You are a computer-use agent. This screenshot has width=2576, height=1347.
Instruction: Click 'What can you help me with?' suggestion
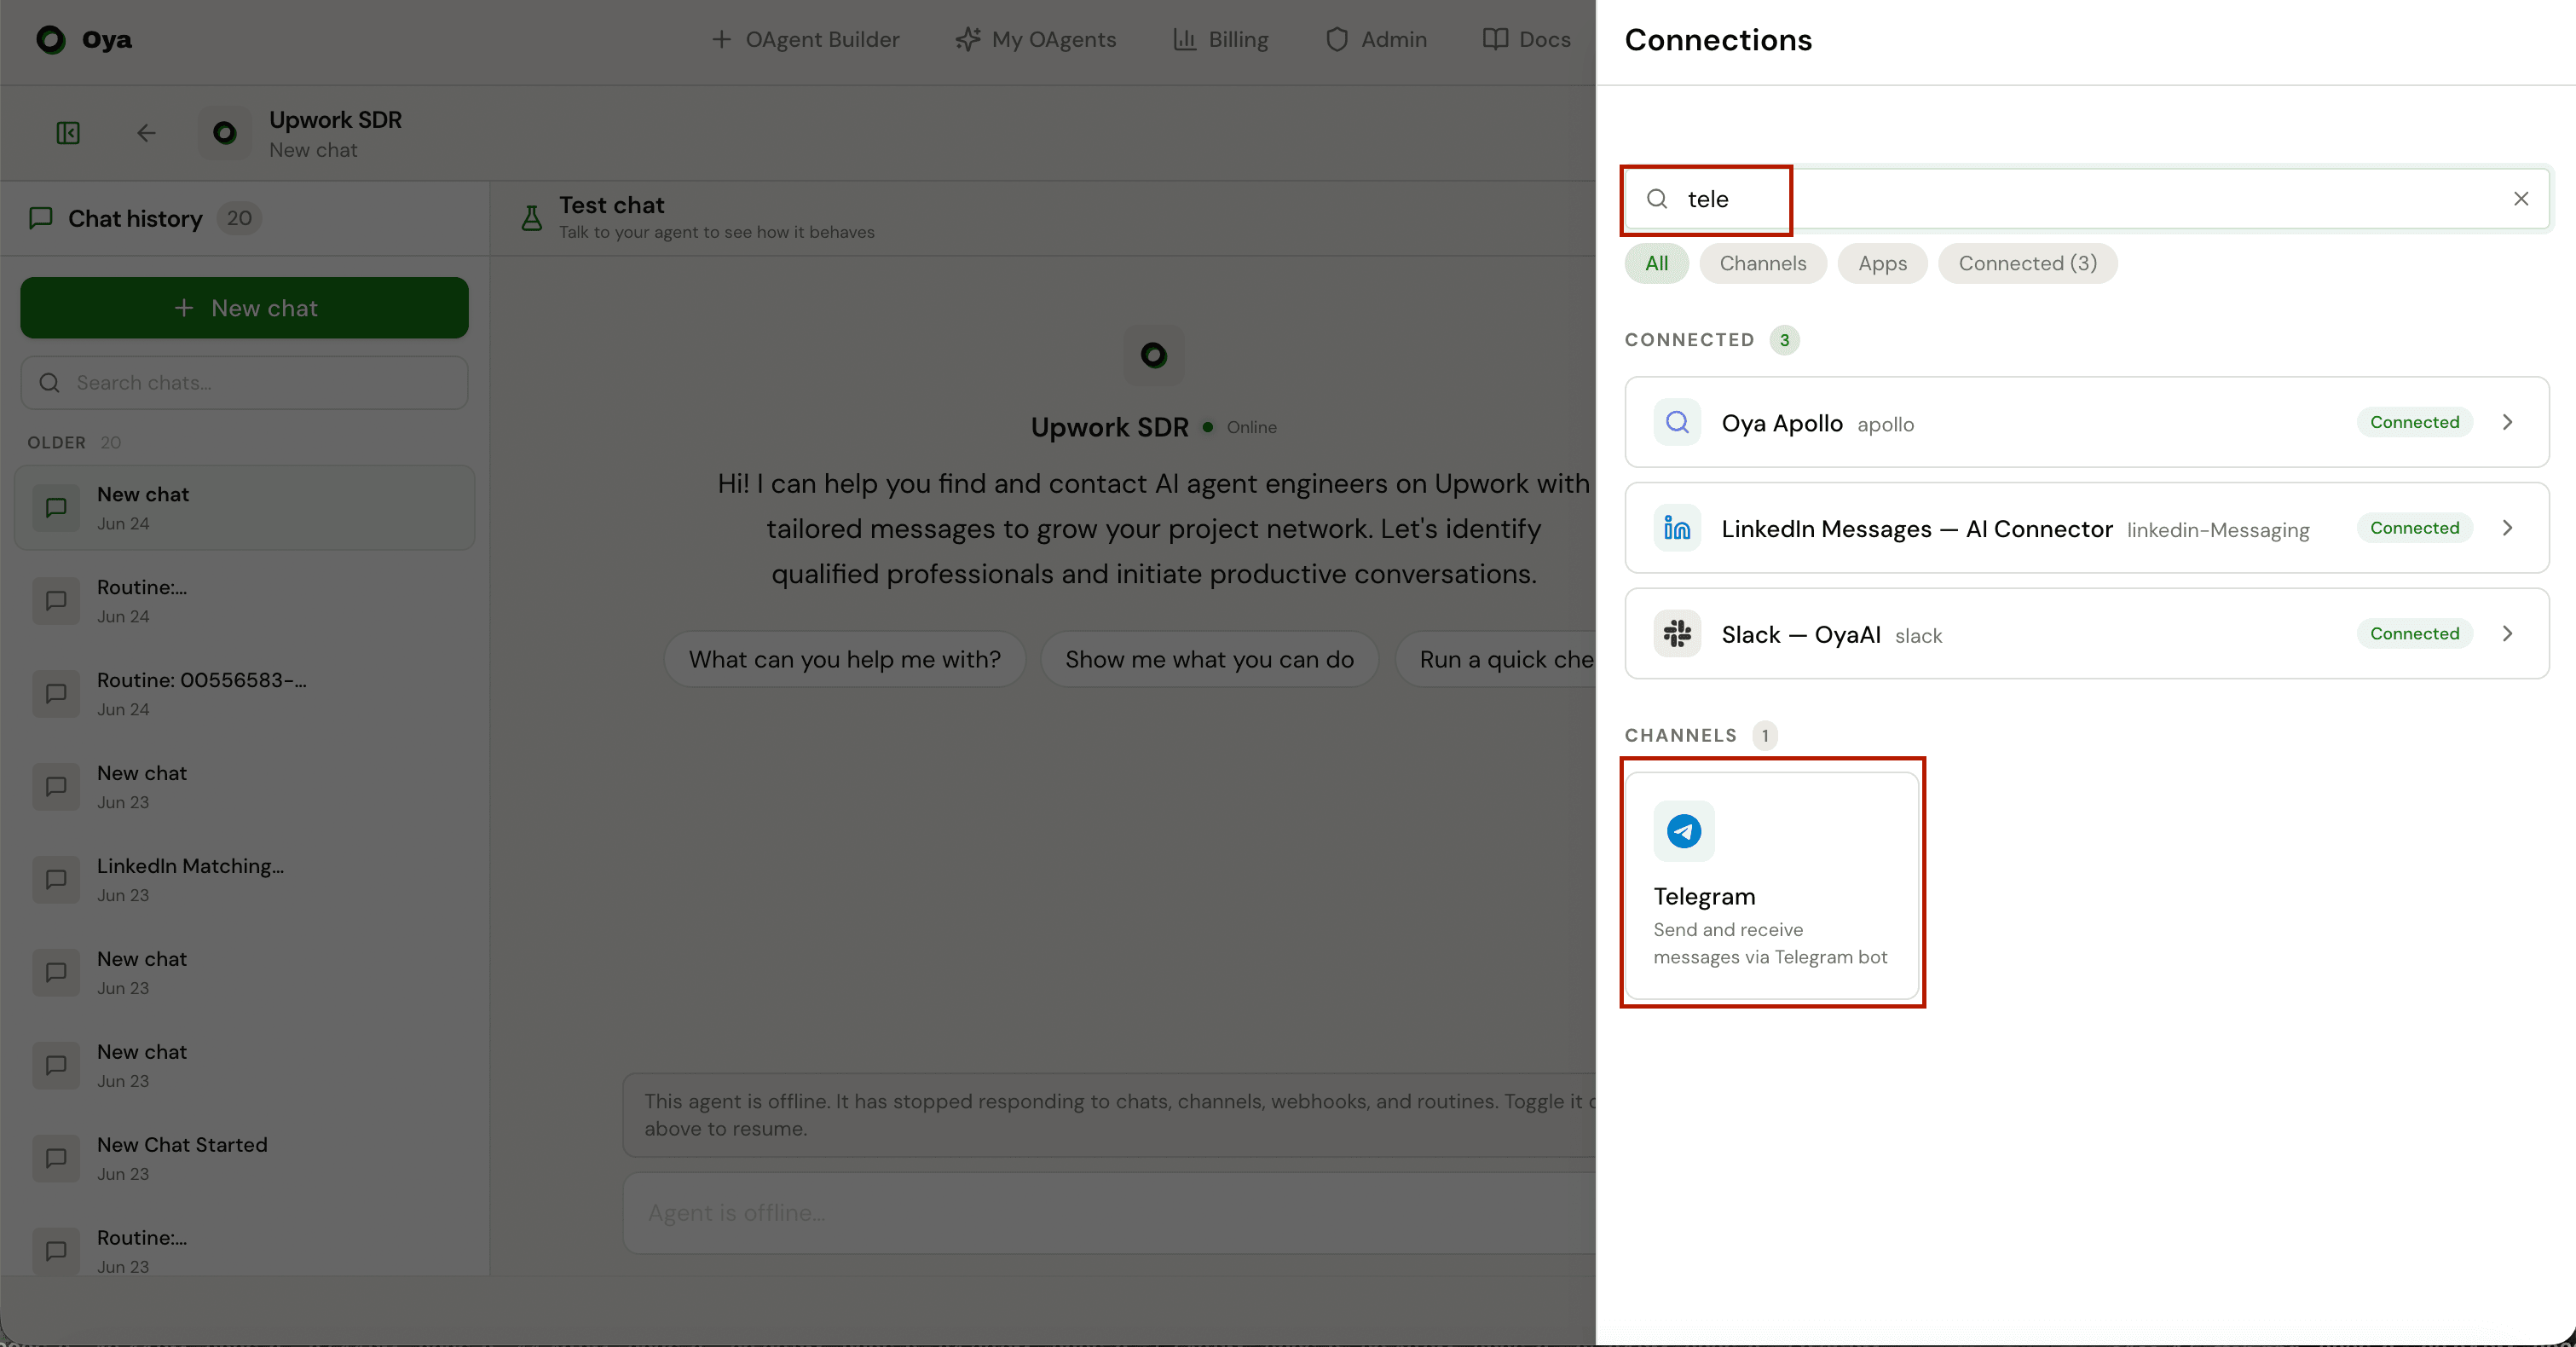[844, 659]
